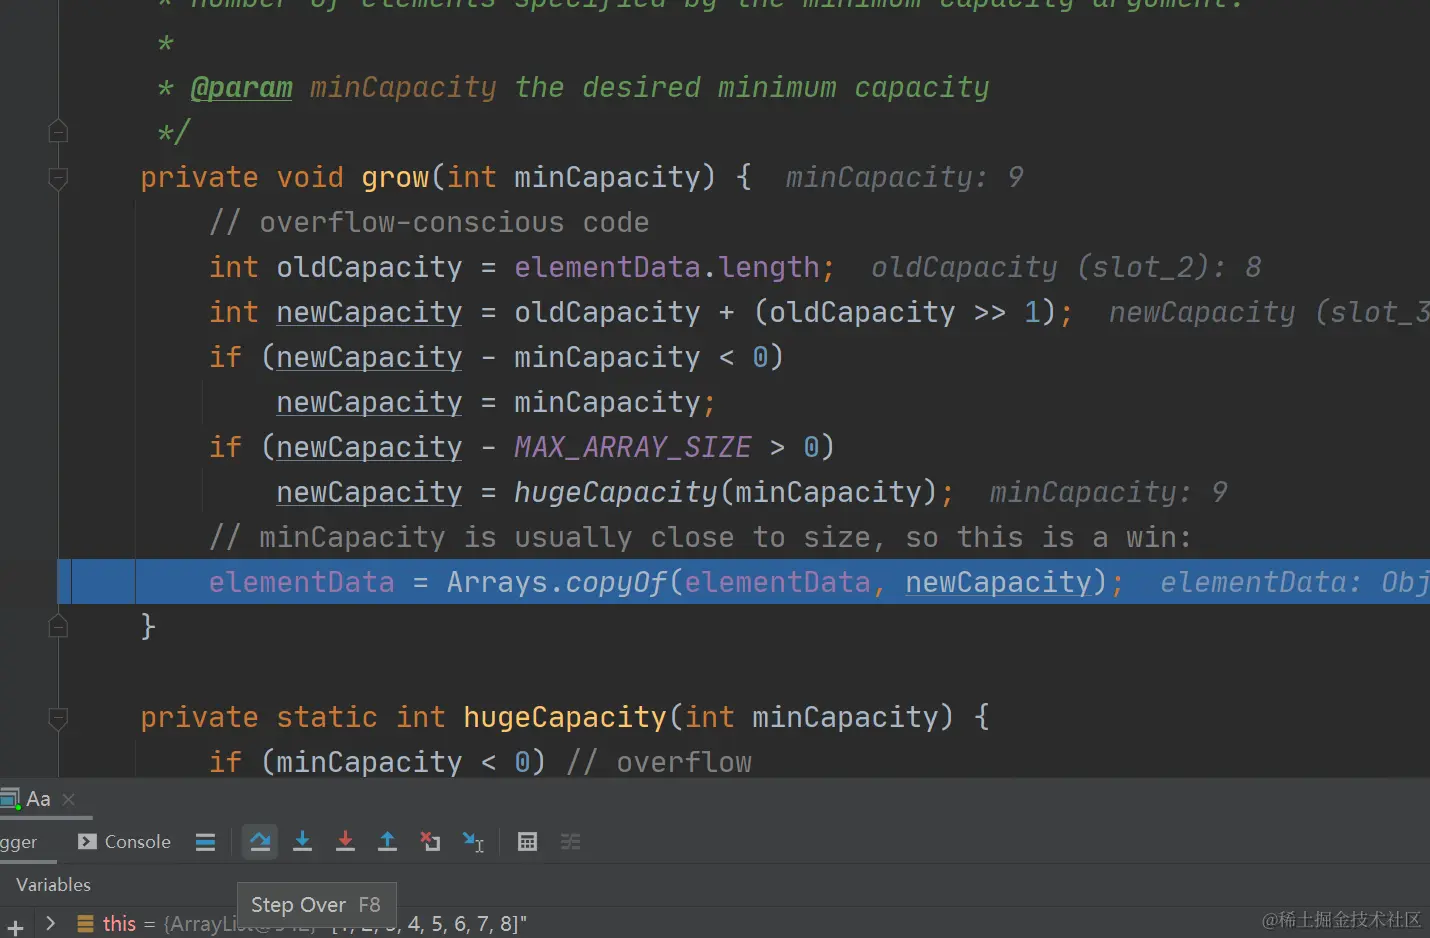The image size is (1430, 938).
Task: Click the red Force Step Into icon
Action: [345, 841]
